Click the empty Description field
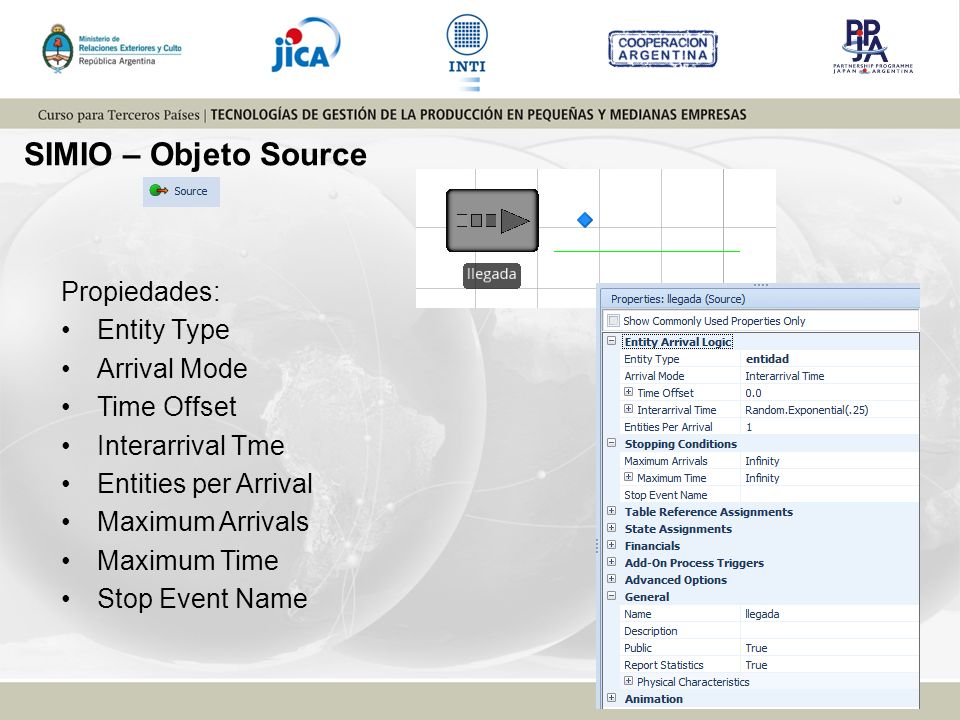Viewport: 960px width, 720px height. point(830,631)
